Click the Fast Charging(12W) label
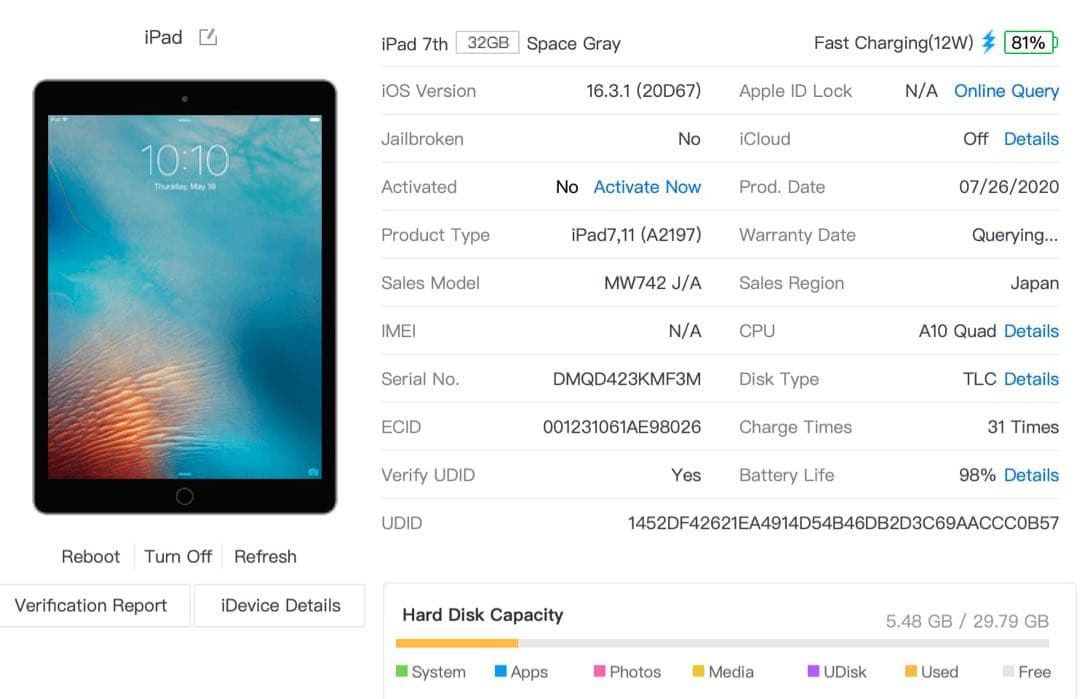The width and height of the screenshot is (1080, 699). (x=893, y=43)
